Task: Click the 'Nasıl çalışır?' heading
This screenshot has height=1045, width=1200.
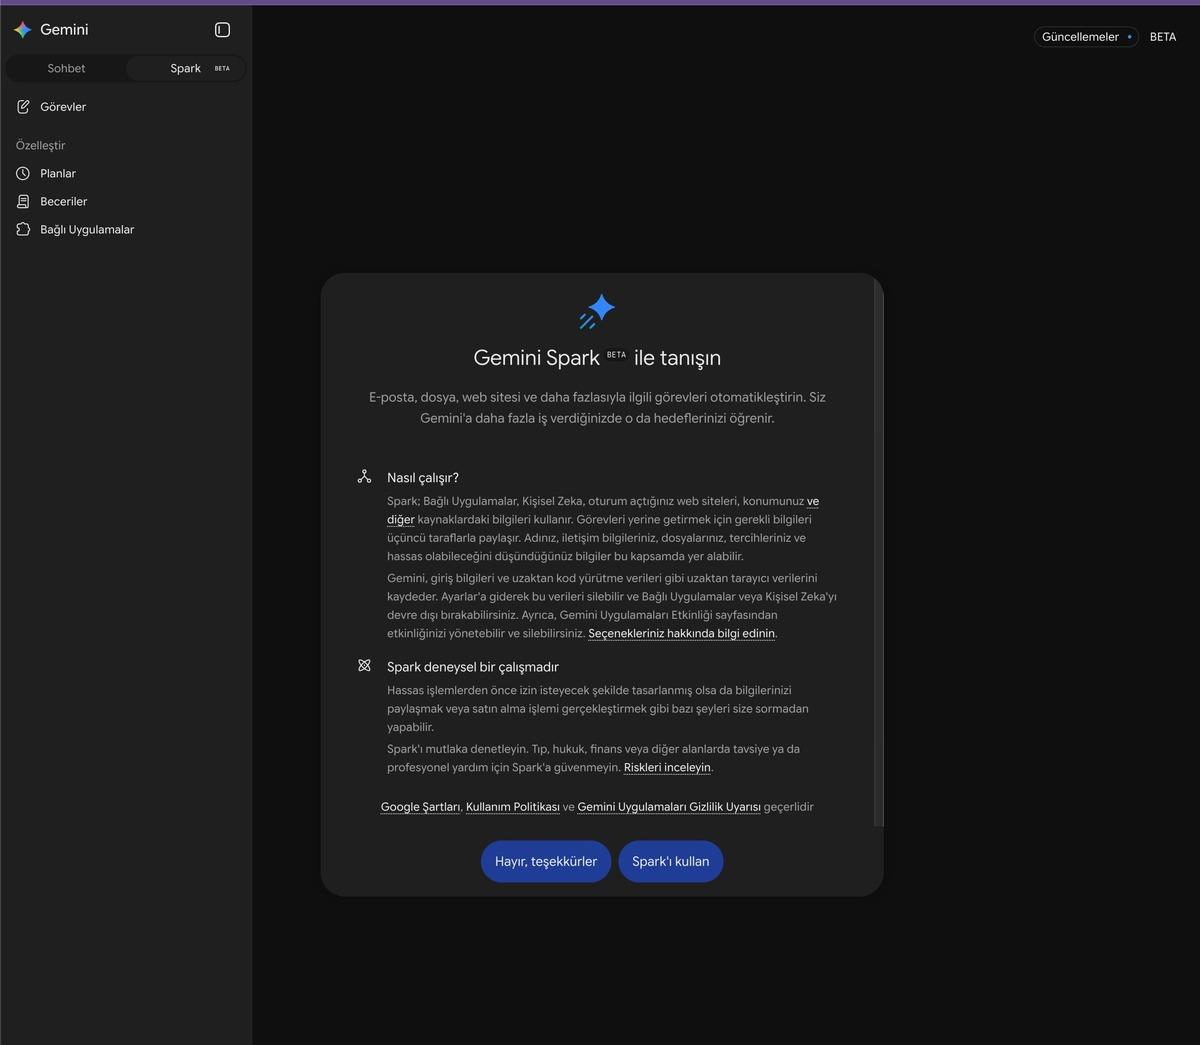Action: tap(423, 477)
